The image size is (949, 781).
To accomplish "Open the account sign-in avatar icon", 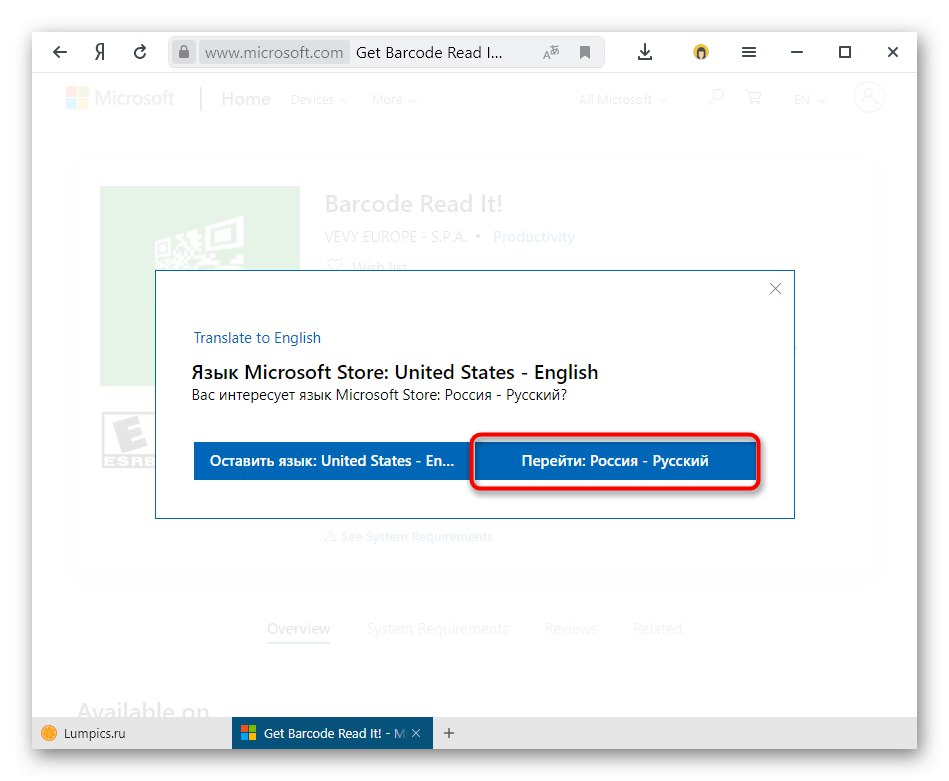I will click(x=869, y=97).
